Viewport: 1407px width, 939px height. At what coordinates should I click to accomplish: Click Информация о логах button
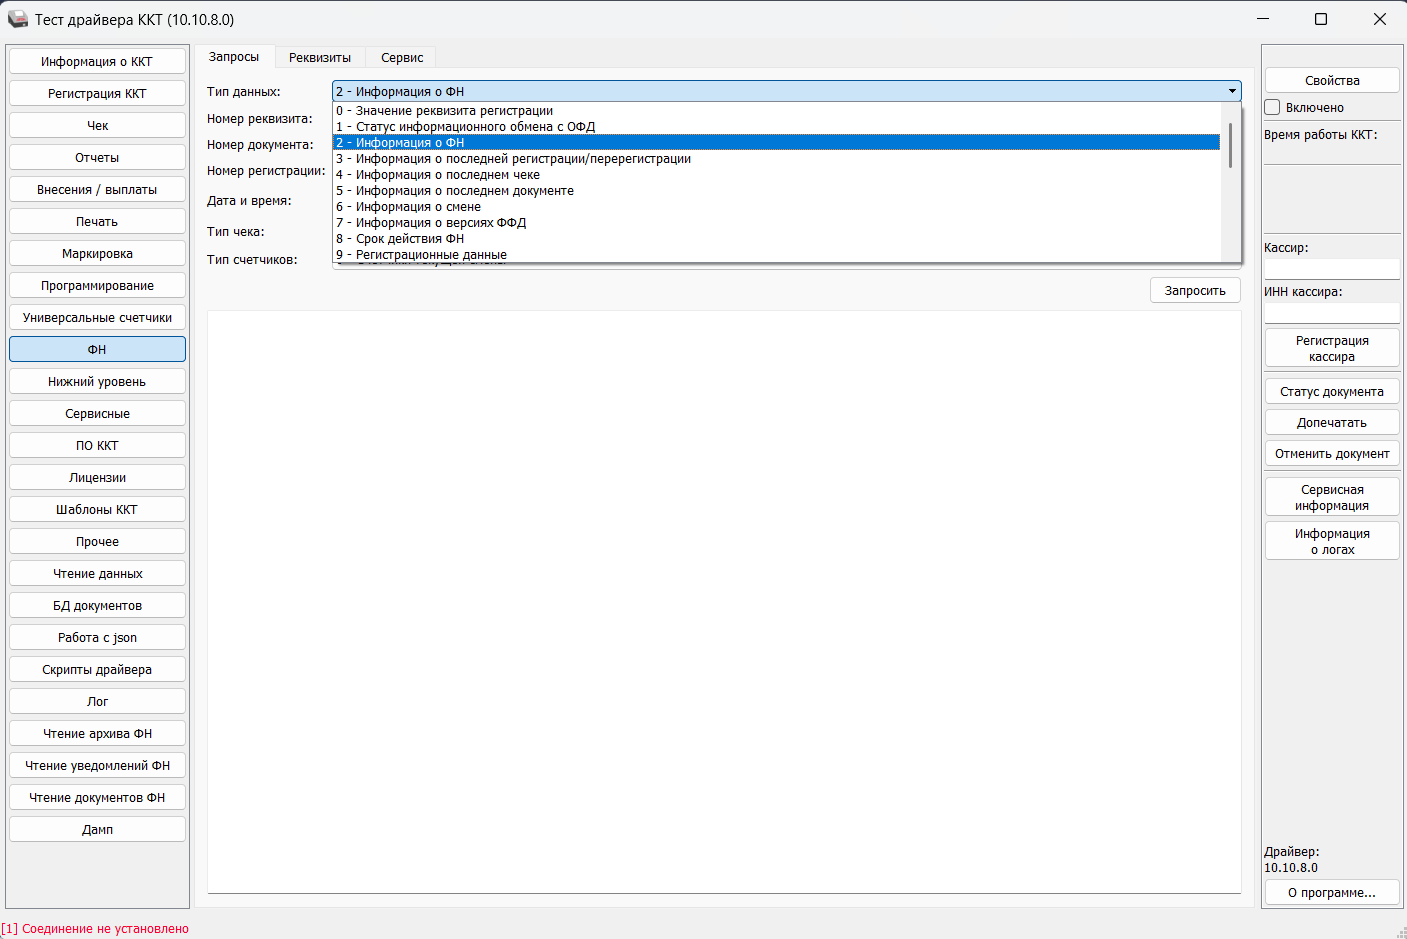(x=1332, y=541)
